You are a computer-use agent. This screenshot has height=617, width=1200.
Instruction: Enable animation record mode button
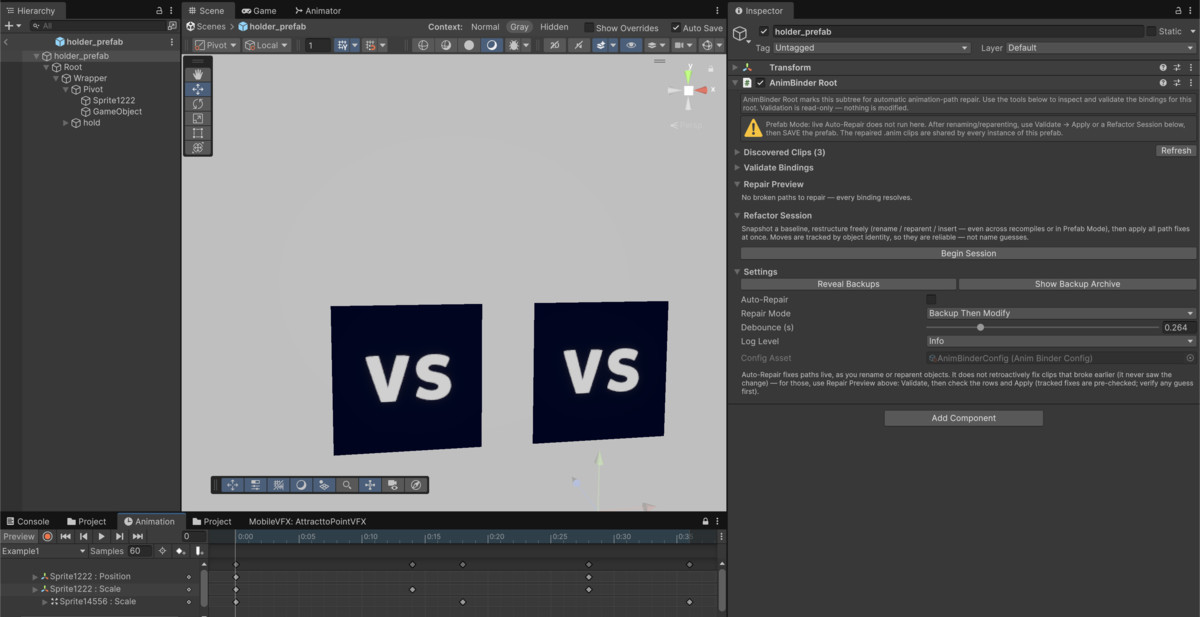point(47,537)
